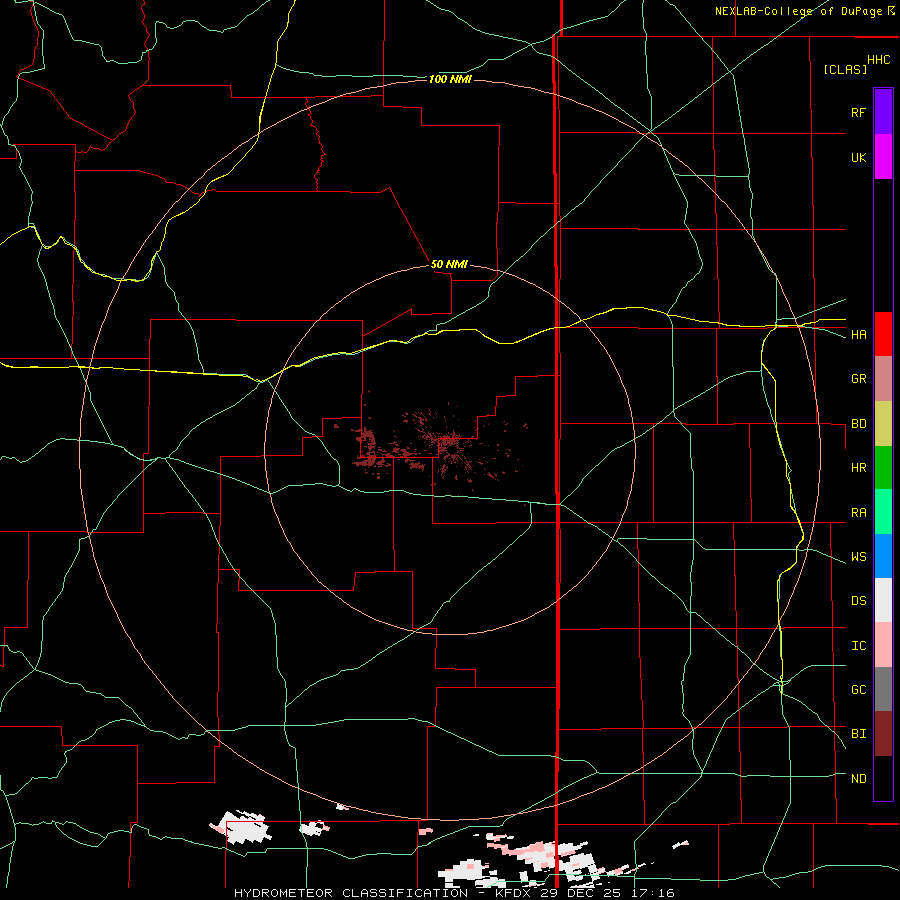
Task: Click the HHC product code label
Action: pos(878,60)
